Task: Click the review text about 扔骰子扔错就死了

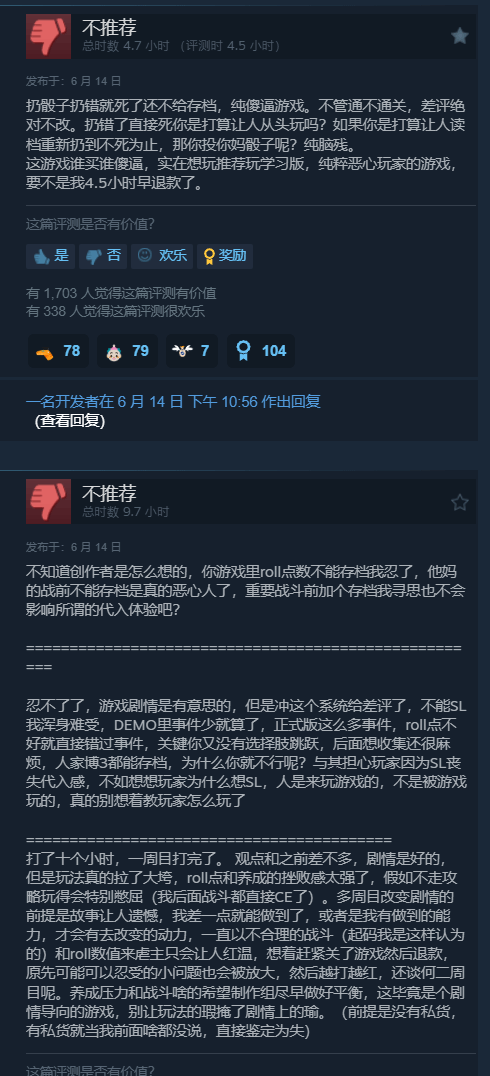Action: pos(246,146)
